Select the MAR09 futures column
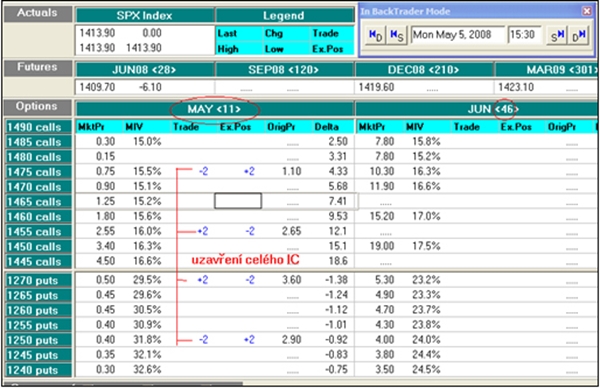This screenshot has height=388, width=600. coord(546,70)
